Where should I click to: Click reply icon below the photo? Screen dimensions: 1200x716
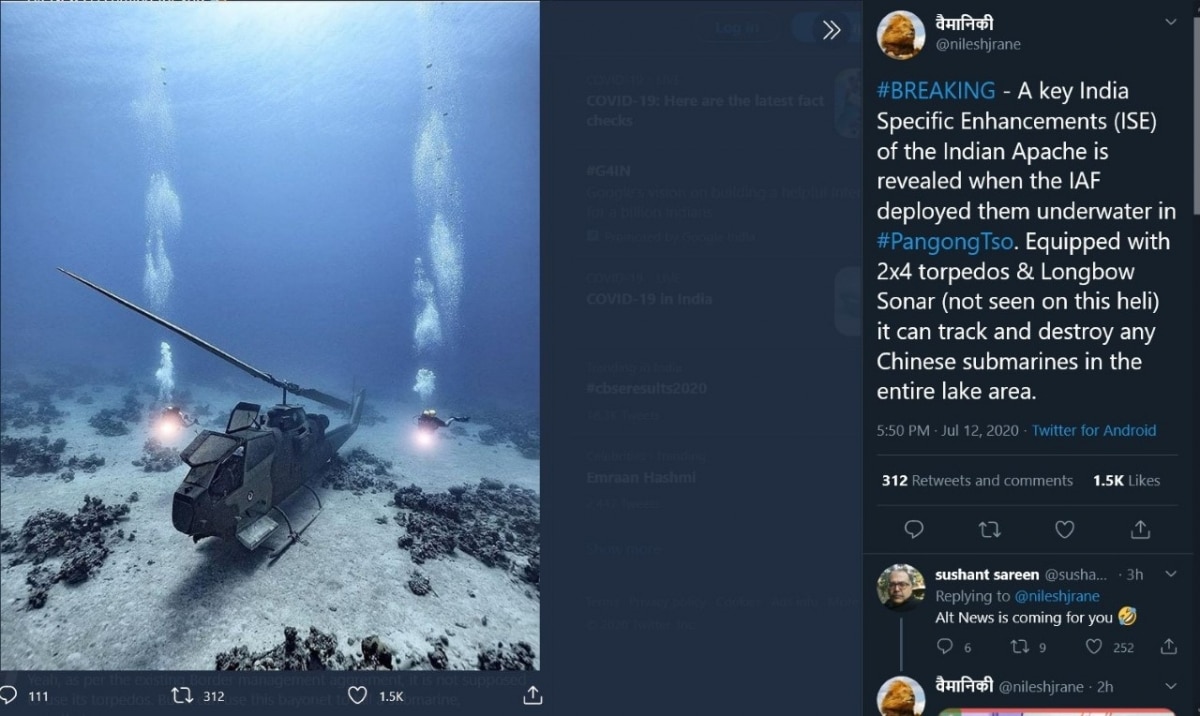pos(9,695)
